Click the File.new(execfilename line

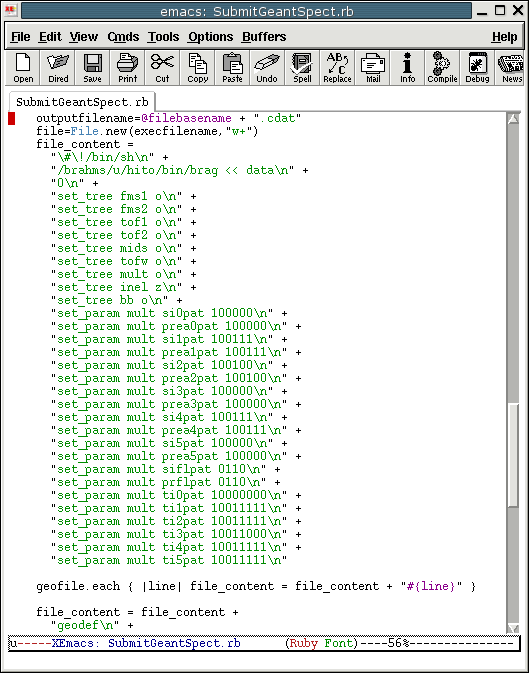click(x=147, y=131)
